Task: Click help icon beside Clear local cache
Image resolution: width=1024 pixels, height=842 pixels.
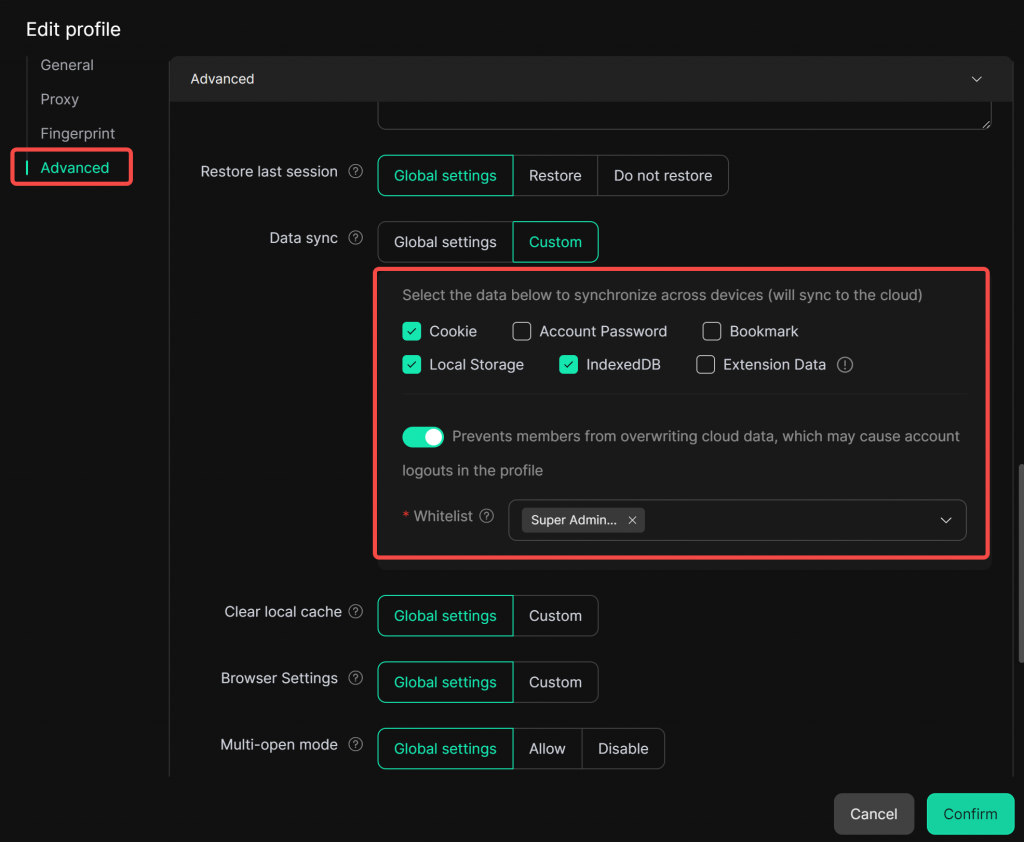Action: [x=355, y=612]
